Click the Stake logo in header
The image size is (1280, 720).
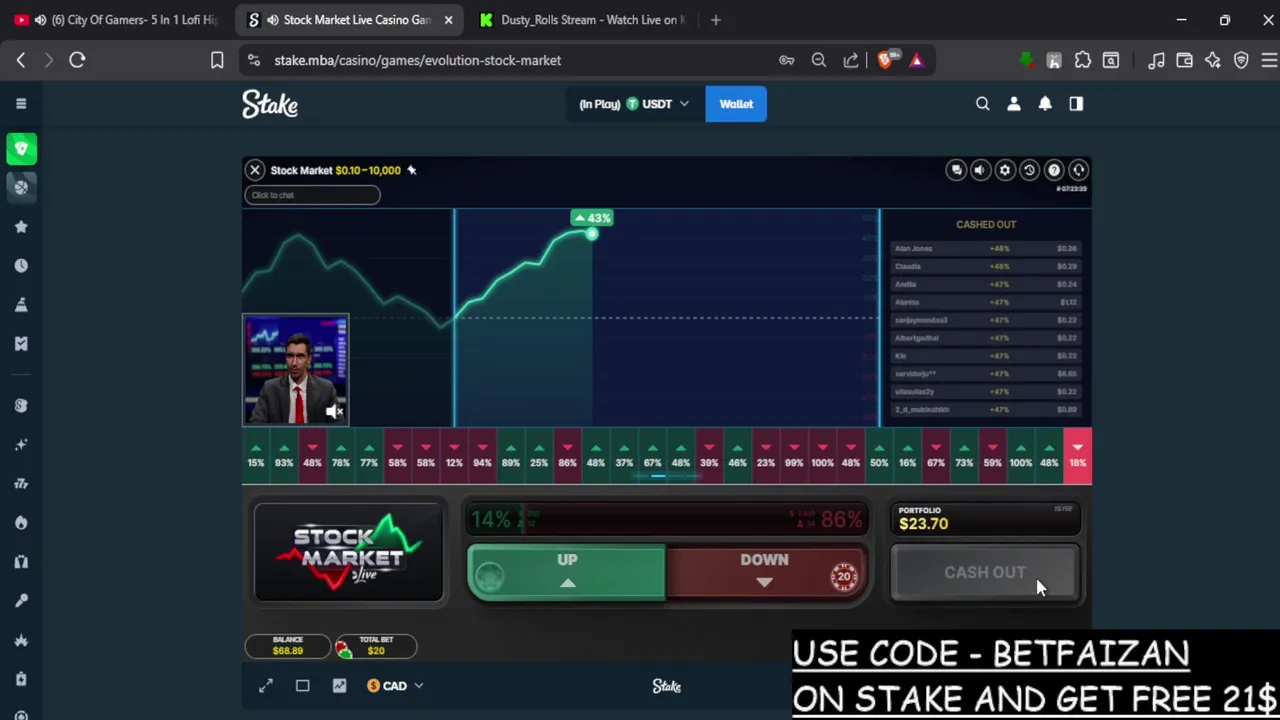click(270, 104)
